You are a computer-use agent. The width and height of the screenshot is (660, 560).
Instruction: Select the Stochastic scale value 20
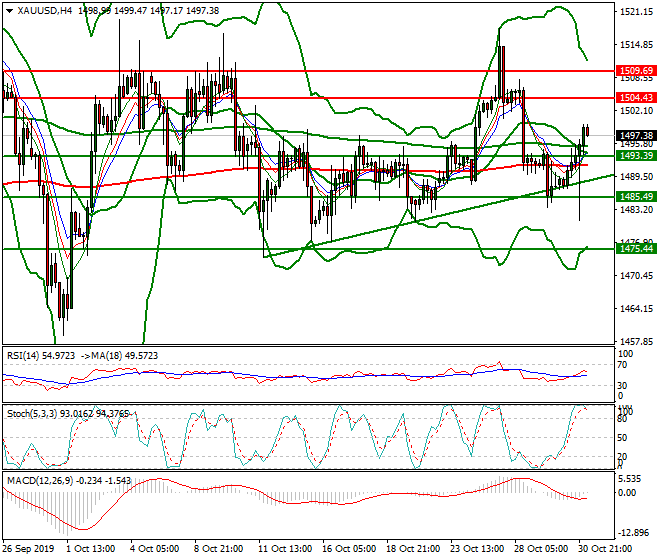(622, 456)
